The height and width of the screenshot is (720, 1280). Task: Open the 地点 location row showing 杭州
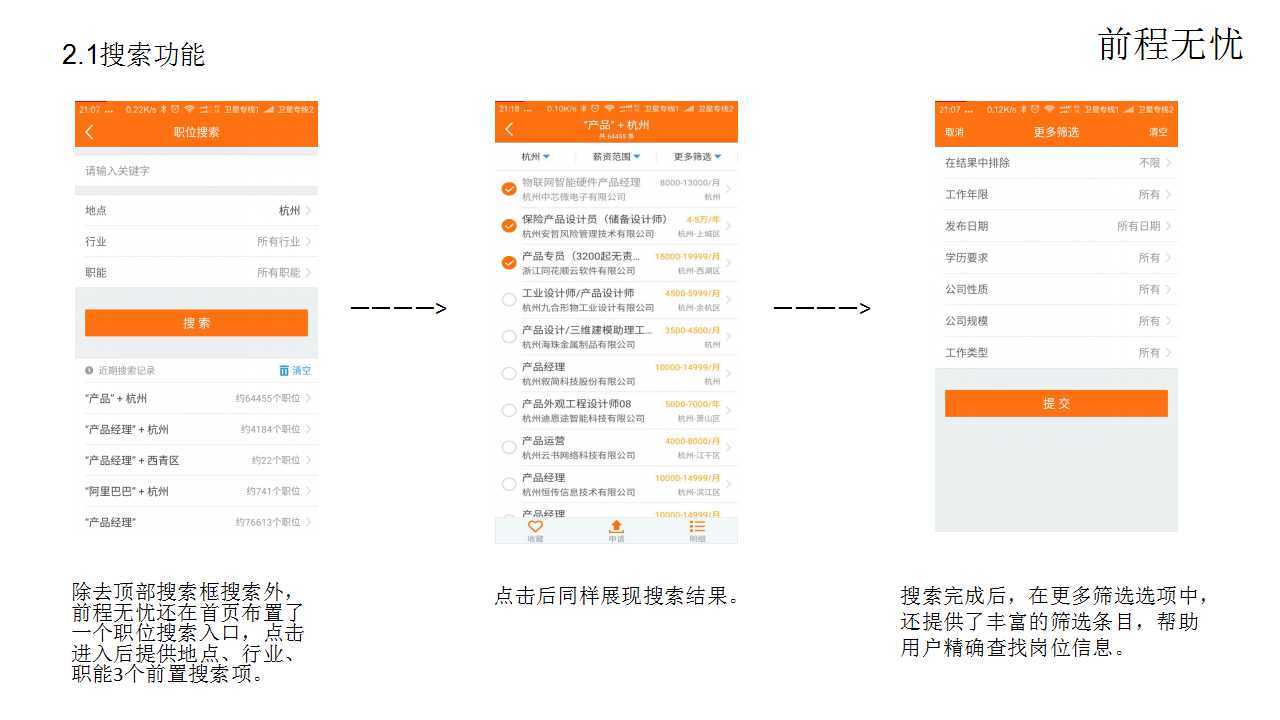pyautogui.click(x=196, y=211)
